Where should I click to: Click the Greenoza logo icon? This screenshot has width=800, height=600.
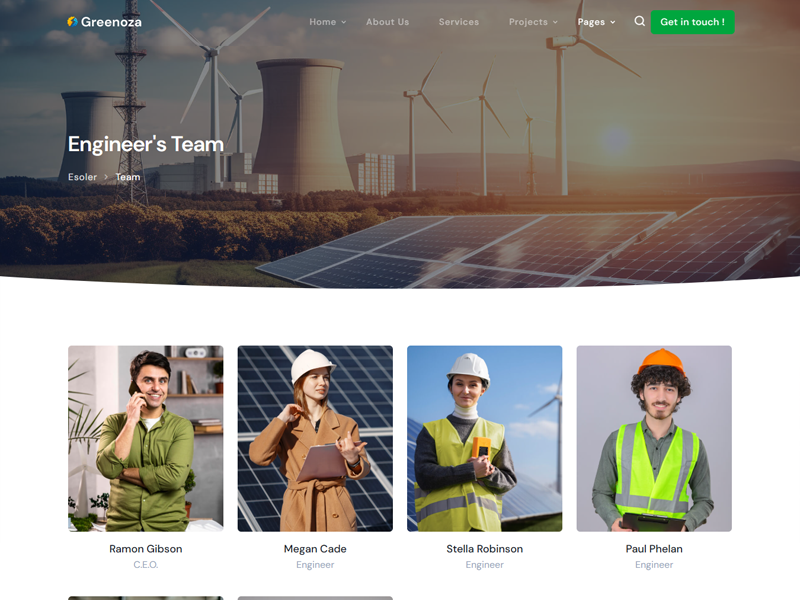[72, 21]
